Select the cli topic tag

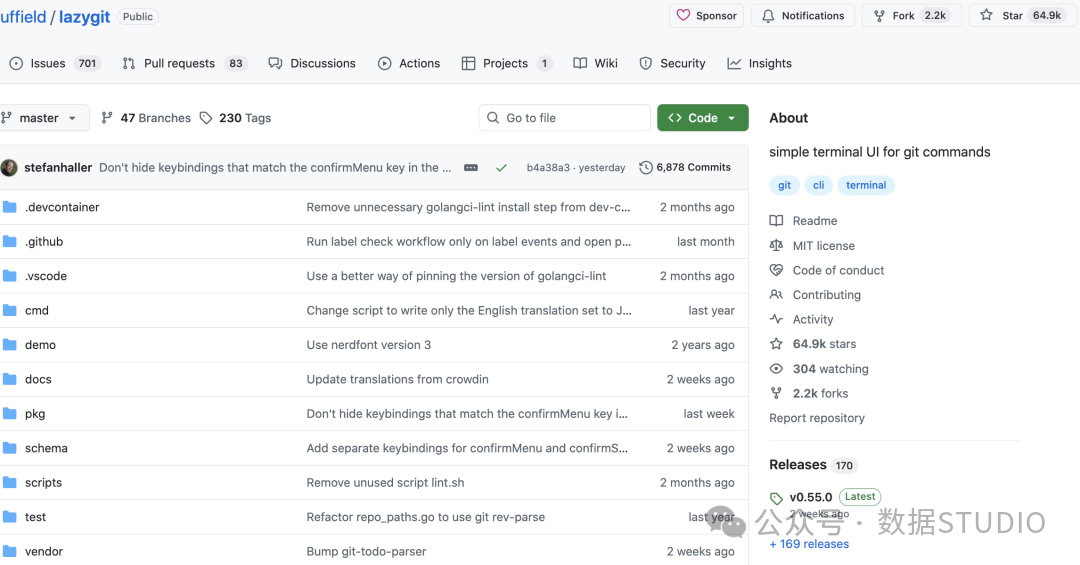pos(818,185)
